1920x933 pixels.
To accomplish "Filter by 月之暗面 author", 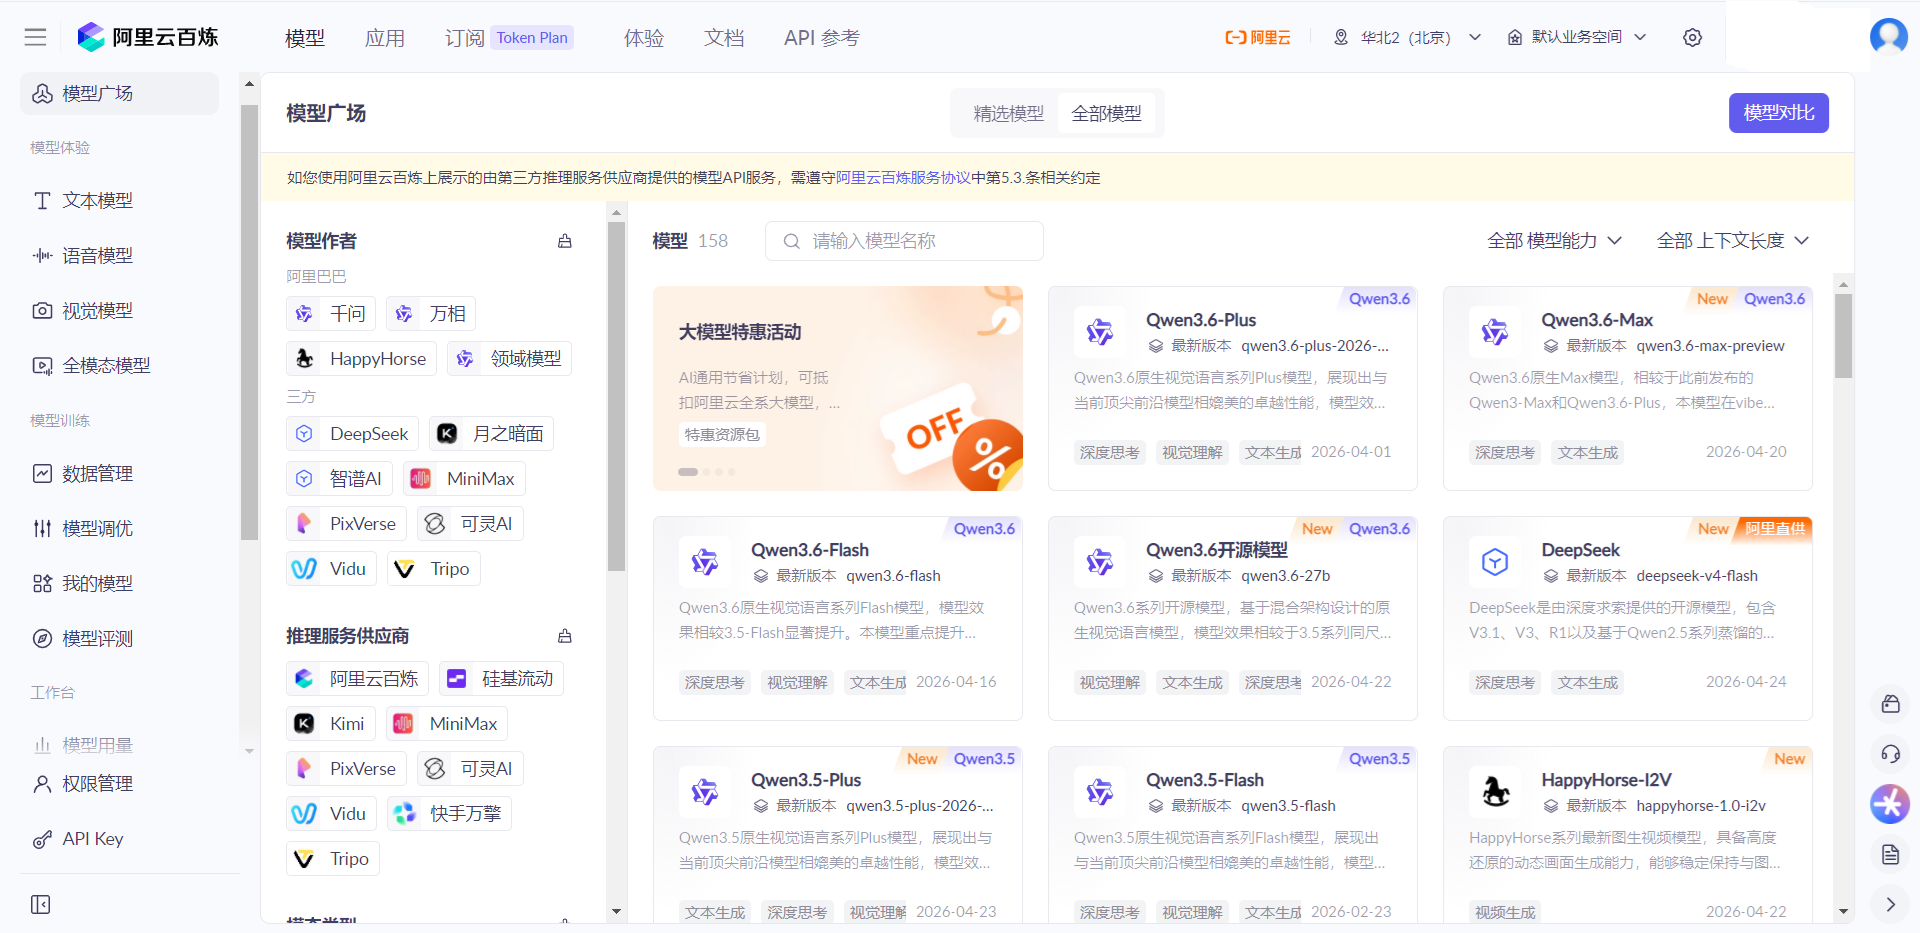I will pyautogui.click(x=491, y=434).
